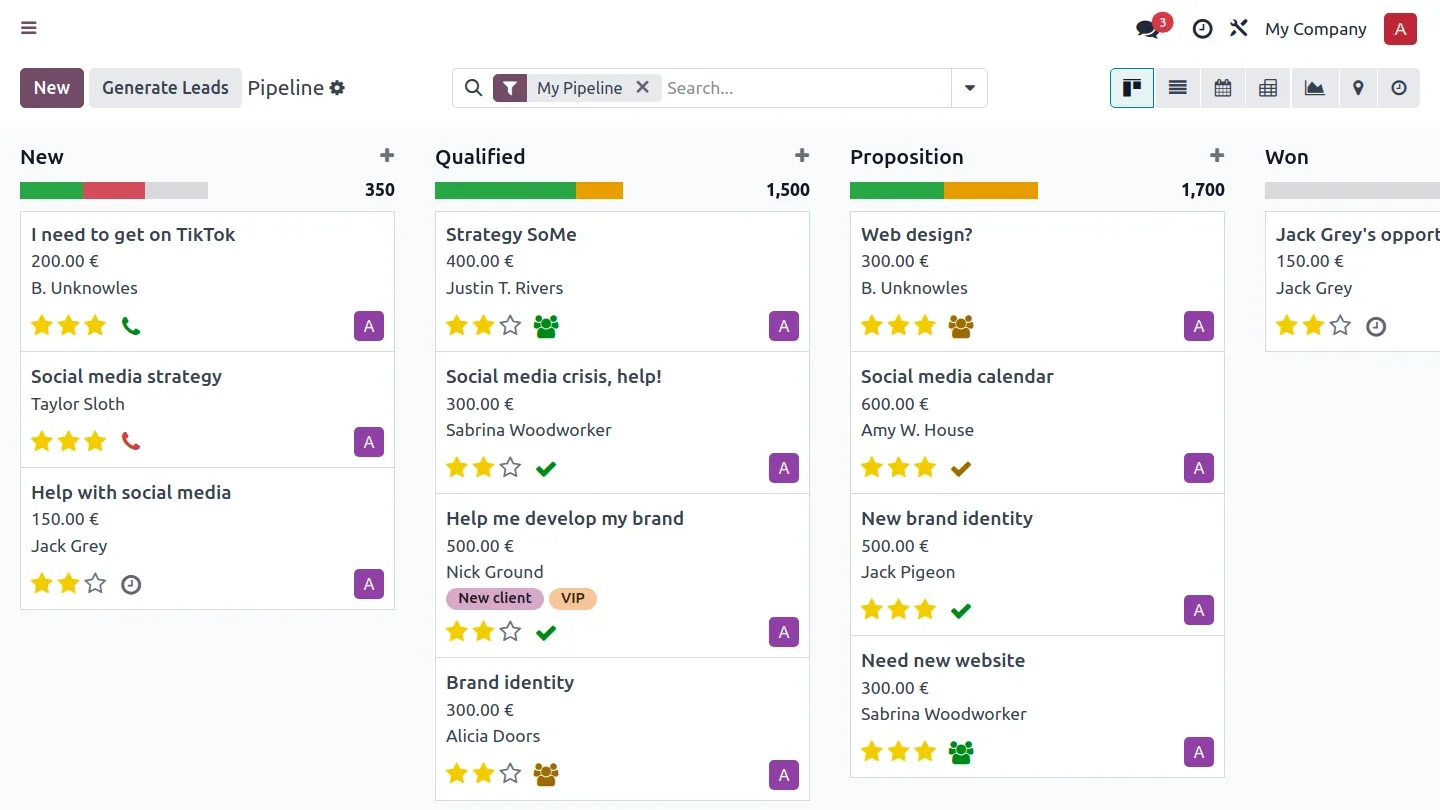Click the Generate Leads button
This screenshot has height=810, width=1440.
(x=165, y=88)
